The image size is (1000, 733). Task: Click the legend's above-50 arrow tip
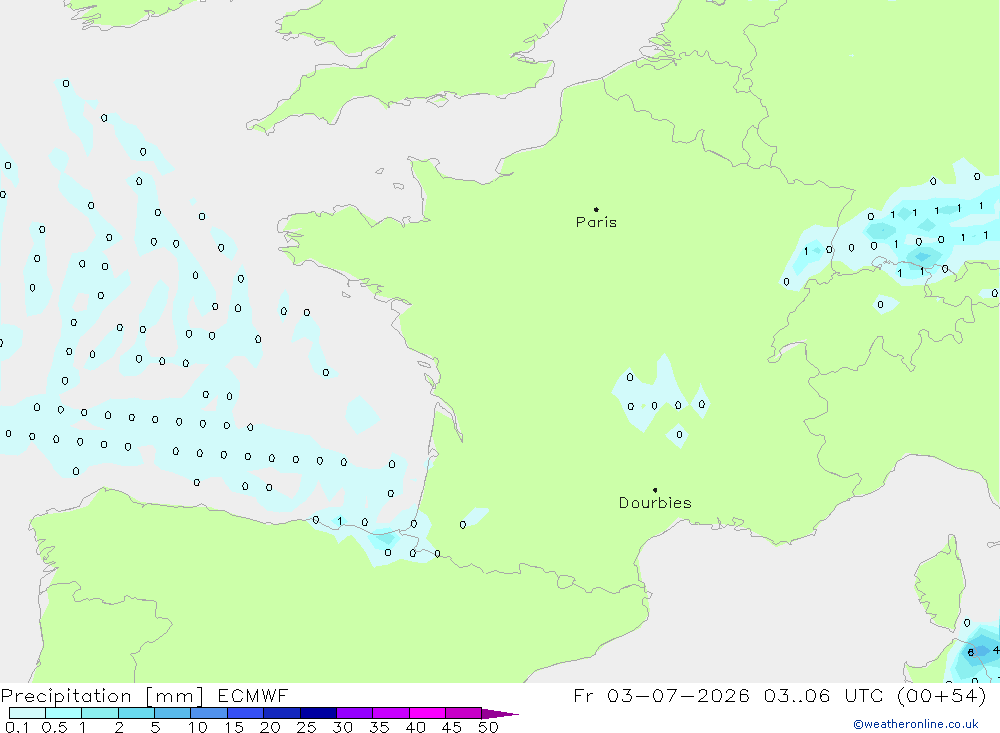(500, 714)
